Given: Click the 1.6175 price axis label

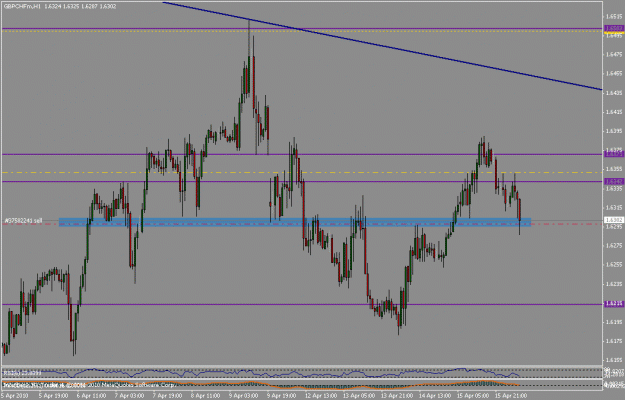Looking at the screenshot, I should (612, 341).
